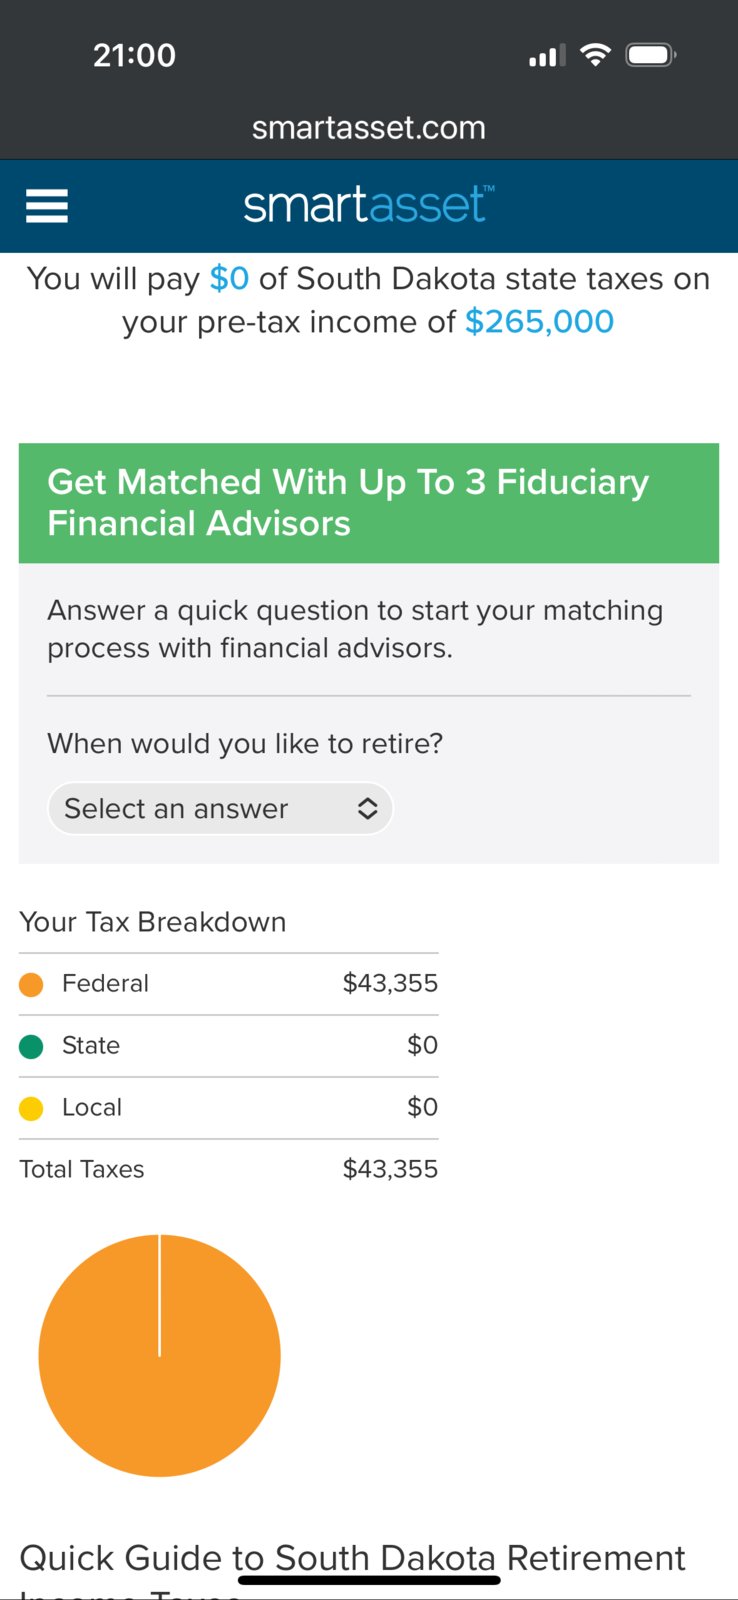Tap the 21:00 clock in status bar
The height and width of the screenshot is (1600, 738).
[x=134, y=55]
